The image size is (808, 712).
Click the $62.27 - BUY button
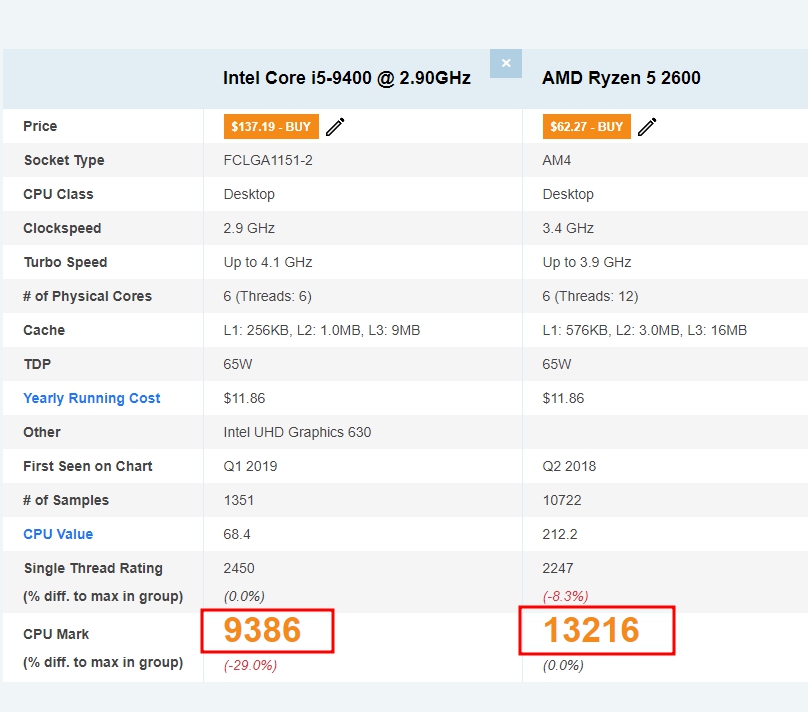[x=586, y=127]
